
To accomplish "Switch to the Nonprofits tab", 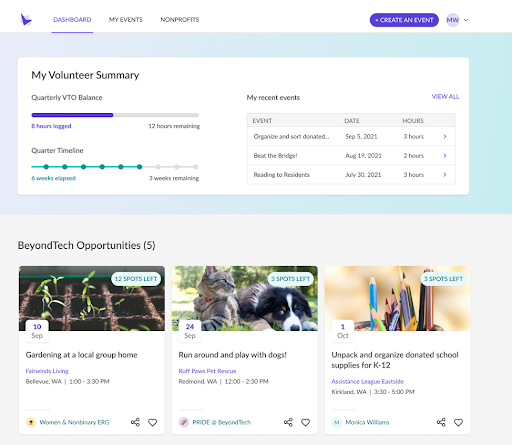I will [180, 20].
